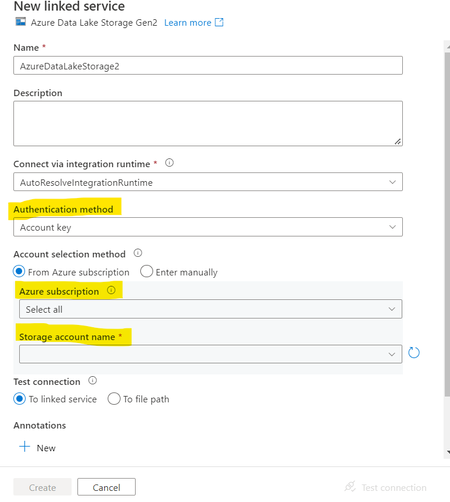Image resolution: width=450 pixels, height=502 pixels.
Task: Expand the Storage account name dropdown
Action: click(x=211, y=354)
